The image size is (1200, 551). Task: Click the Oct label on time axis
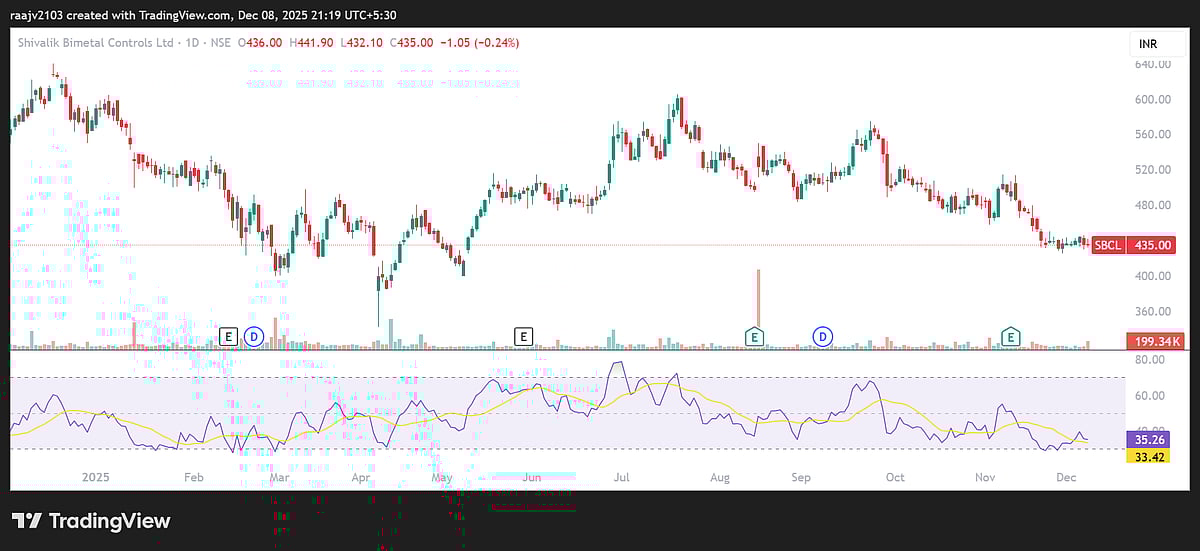(895, 477)
